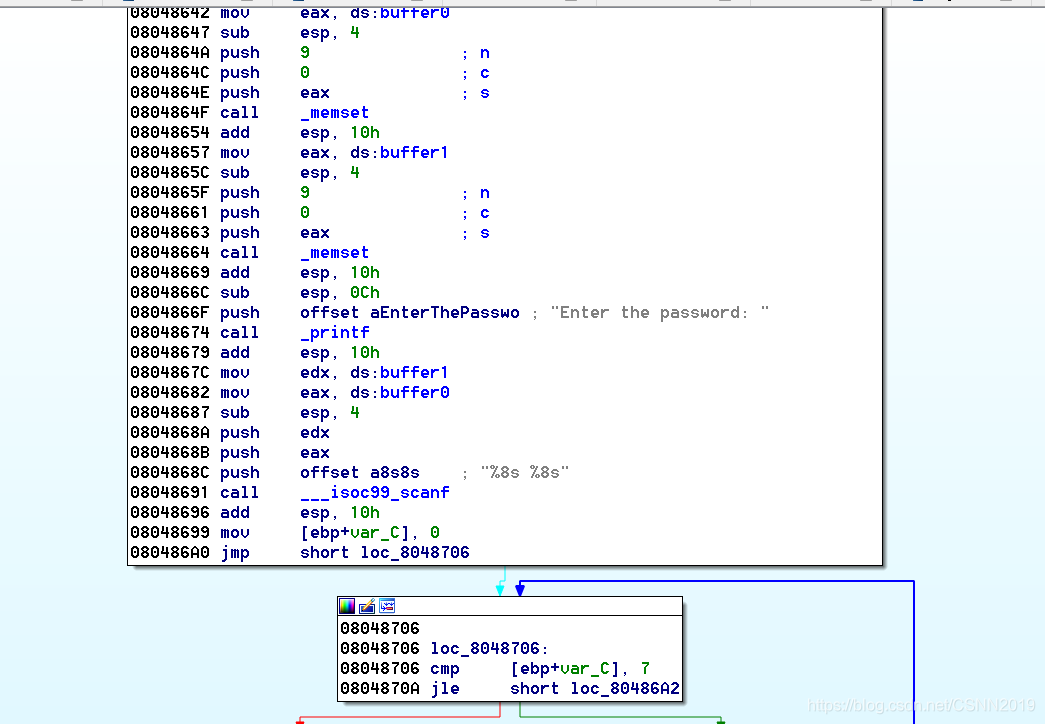Screen dimensions: 1045x724
Task: Select offset aEnterThePasswo operand
Action: click(x=409, y=313)
